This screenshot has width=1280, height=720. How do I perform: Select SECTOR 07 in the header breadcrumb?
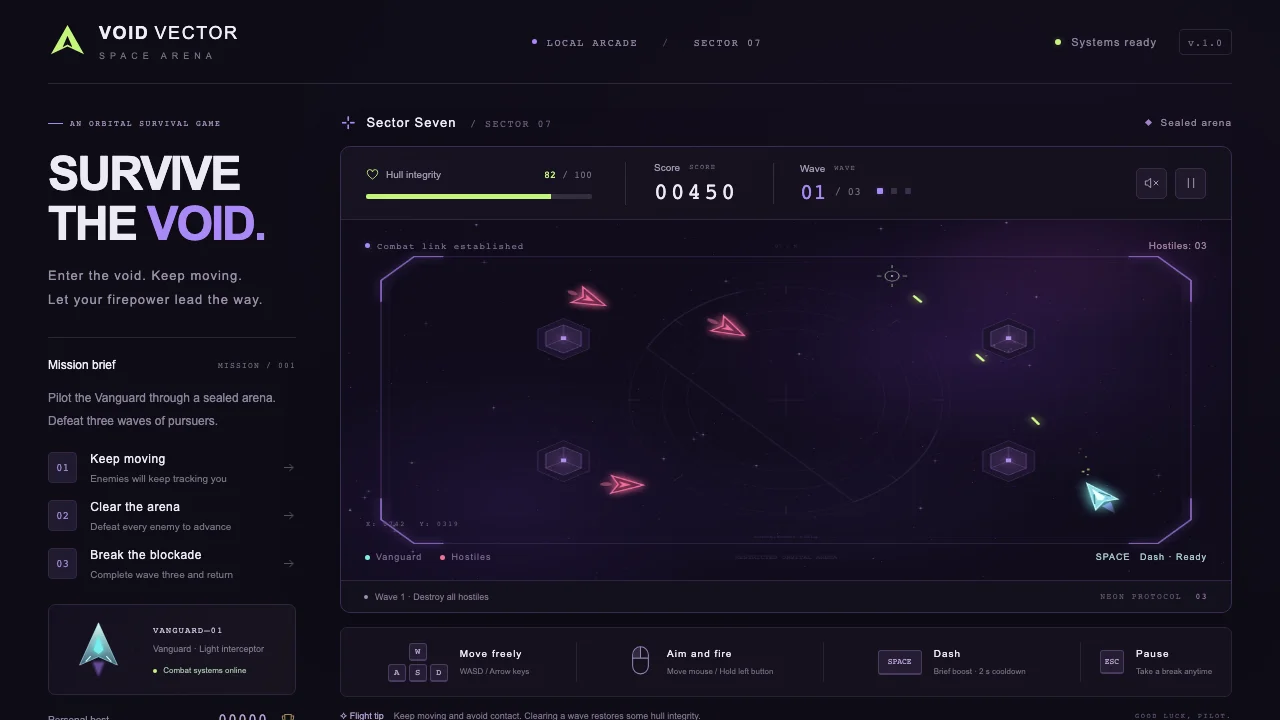727,43
